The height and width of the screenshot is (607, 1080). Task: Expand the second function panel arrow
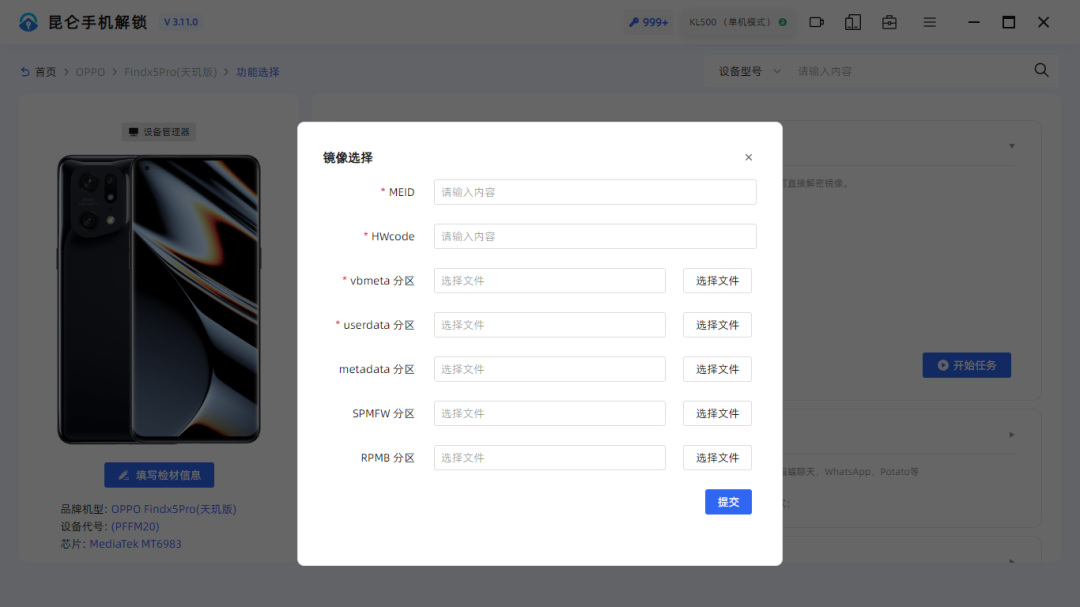click(x=1012, y=435)
